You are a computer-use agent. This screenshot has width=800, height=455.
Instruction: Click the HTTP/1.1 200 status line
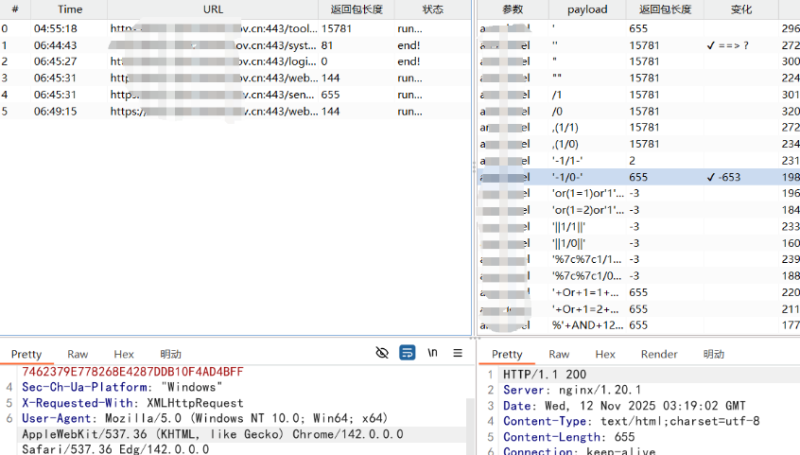pos(544,374)
